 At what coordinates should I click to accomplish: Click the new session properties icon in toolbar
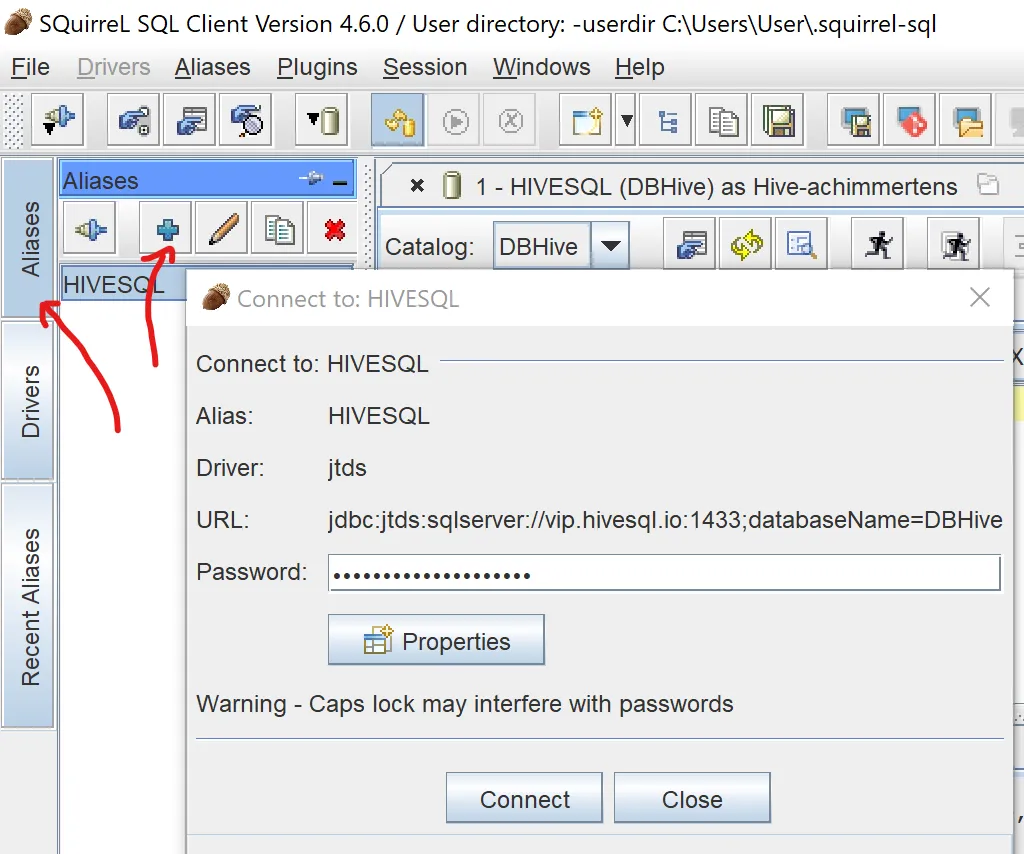click(189, 119)
